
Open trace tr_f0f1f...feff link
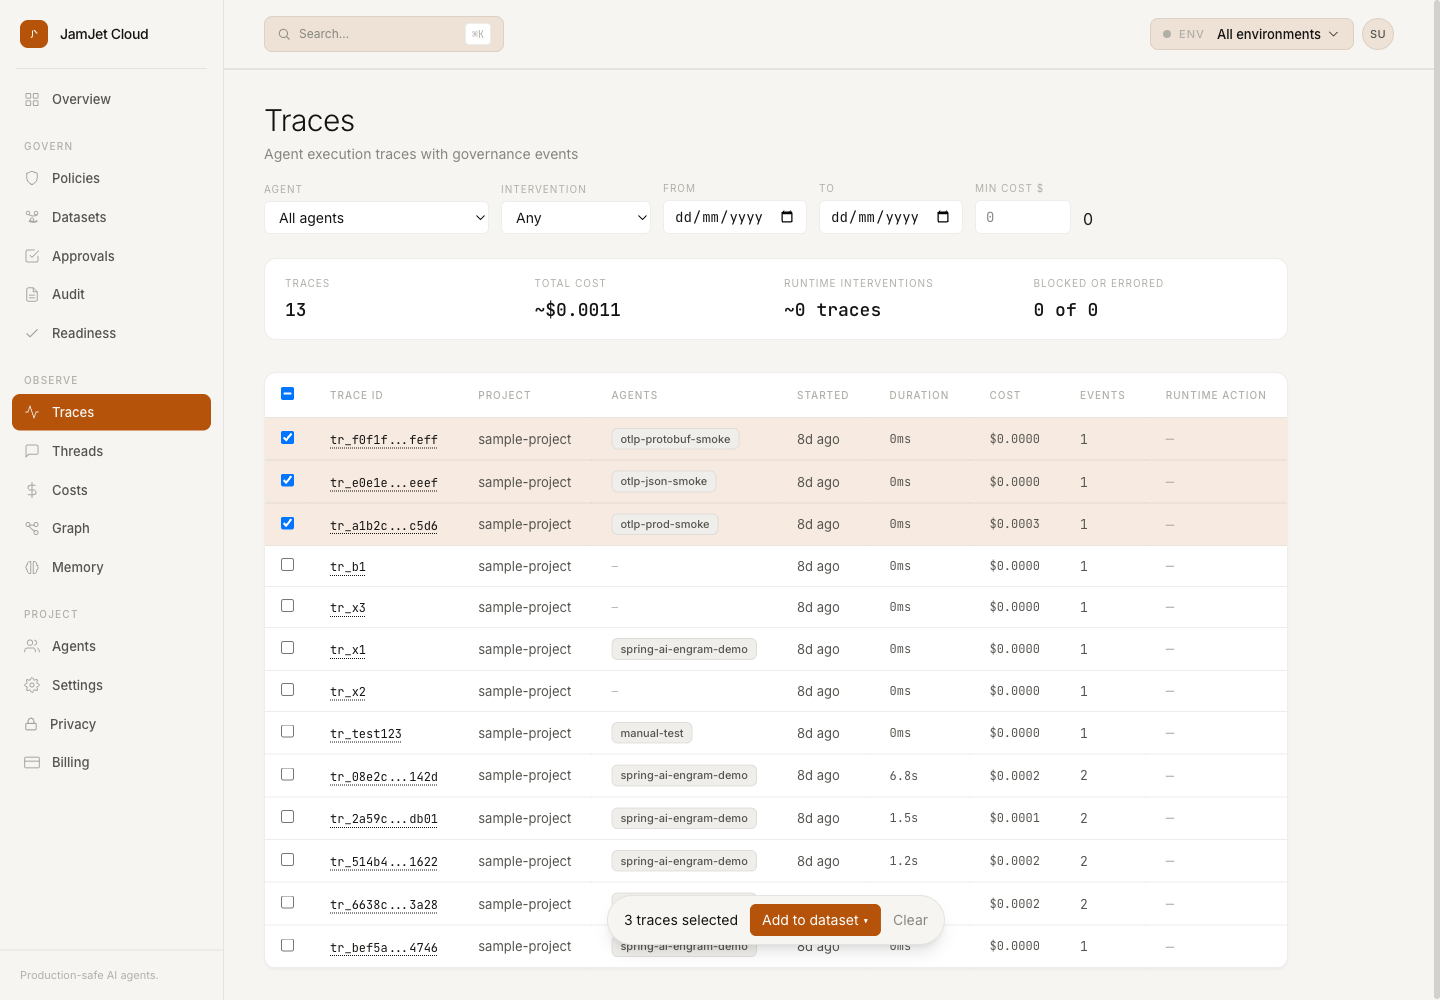click(384, 440)
